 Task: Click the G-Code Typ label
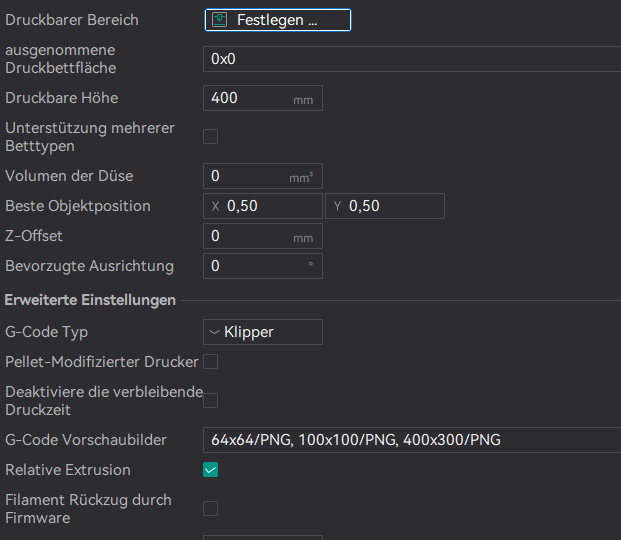[x=46, y=332]
